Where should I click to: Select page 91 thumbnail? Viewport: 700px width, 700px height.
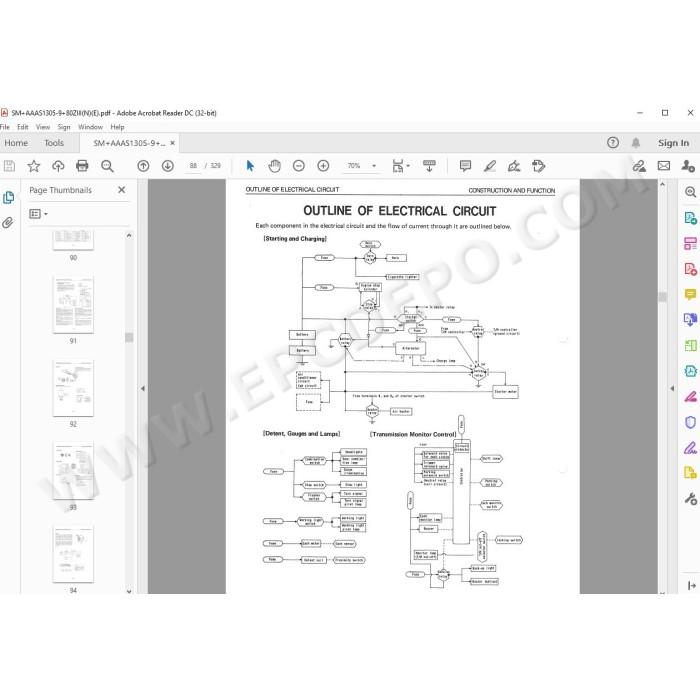pos(73,305)
